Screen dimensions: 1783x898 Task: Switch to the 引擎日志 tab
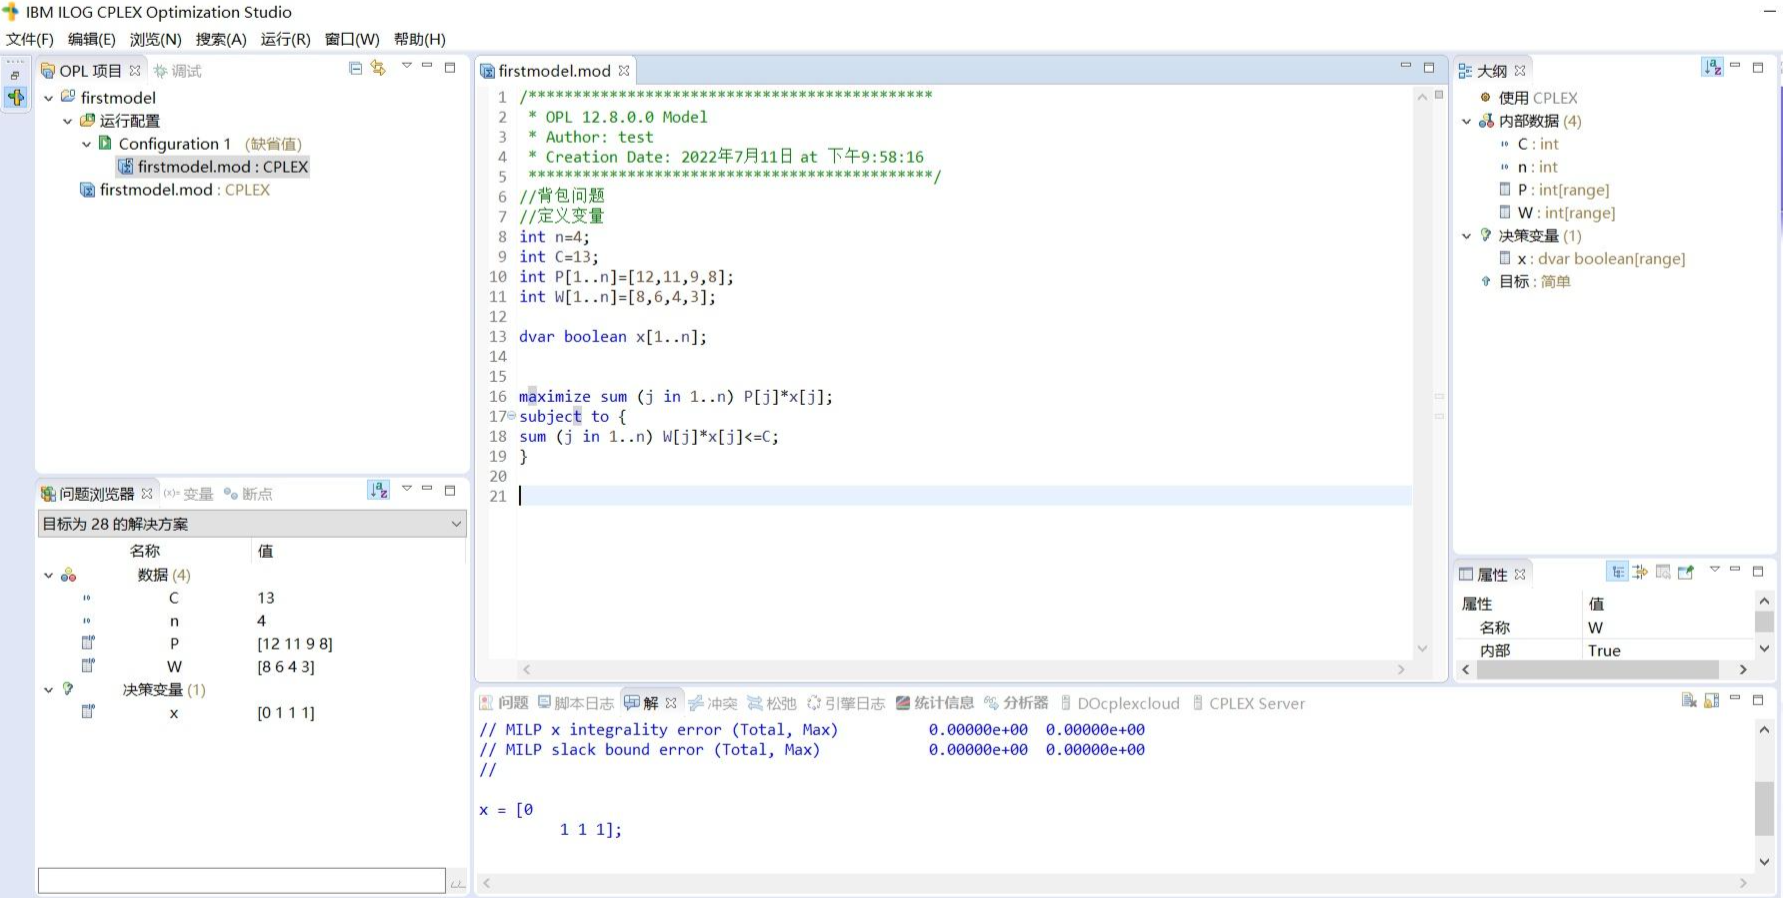point(846,703)
